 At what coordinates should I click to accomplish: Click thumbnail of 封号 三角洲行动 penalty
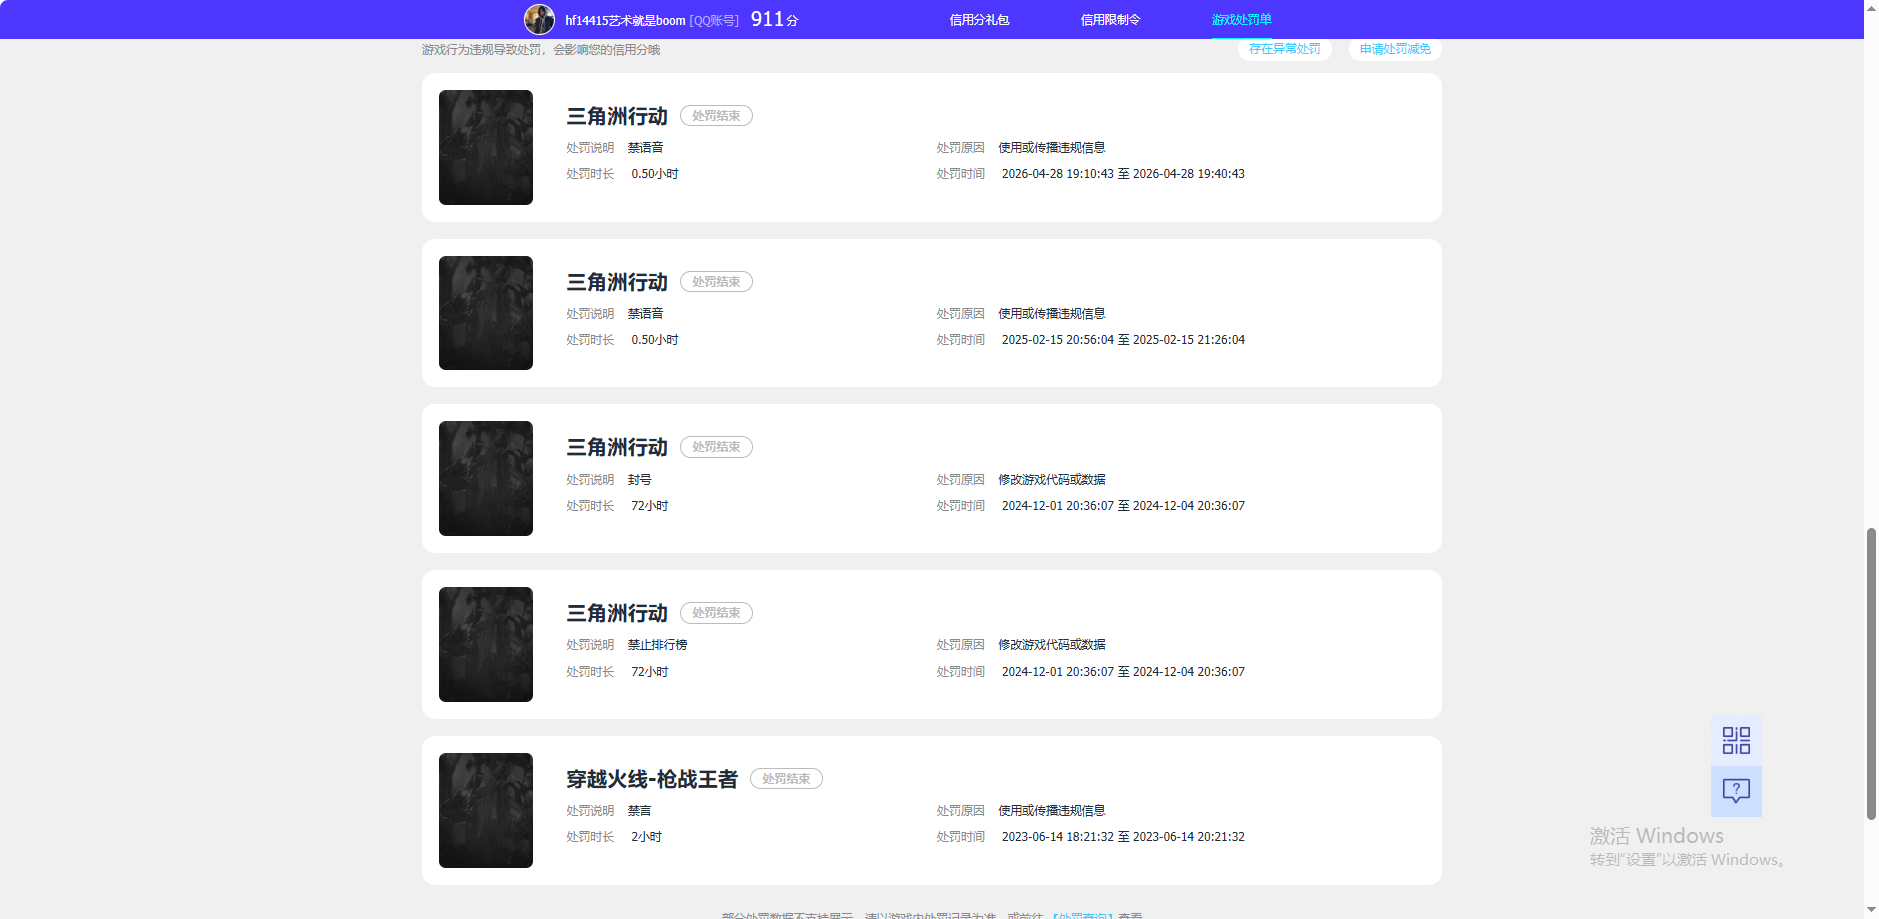pyautogui.click(x=486, y=478)
